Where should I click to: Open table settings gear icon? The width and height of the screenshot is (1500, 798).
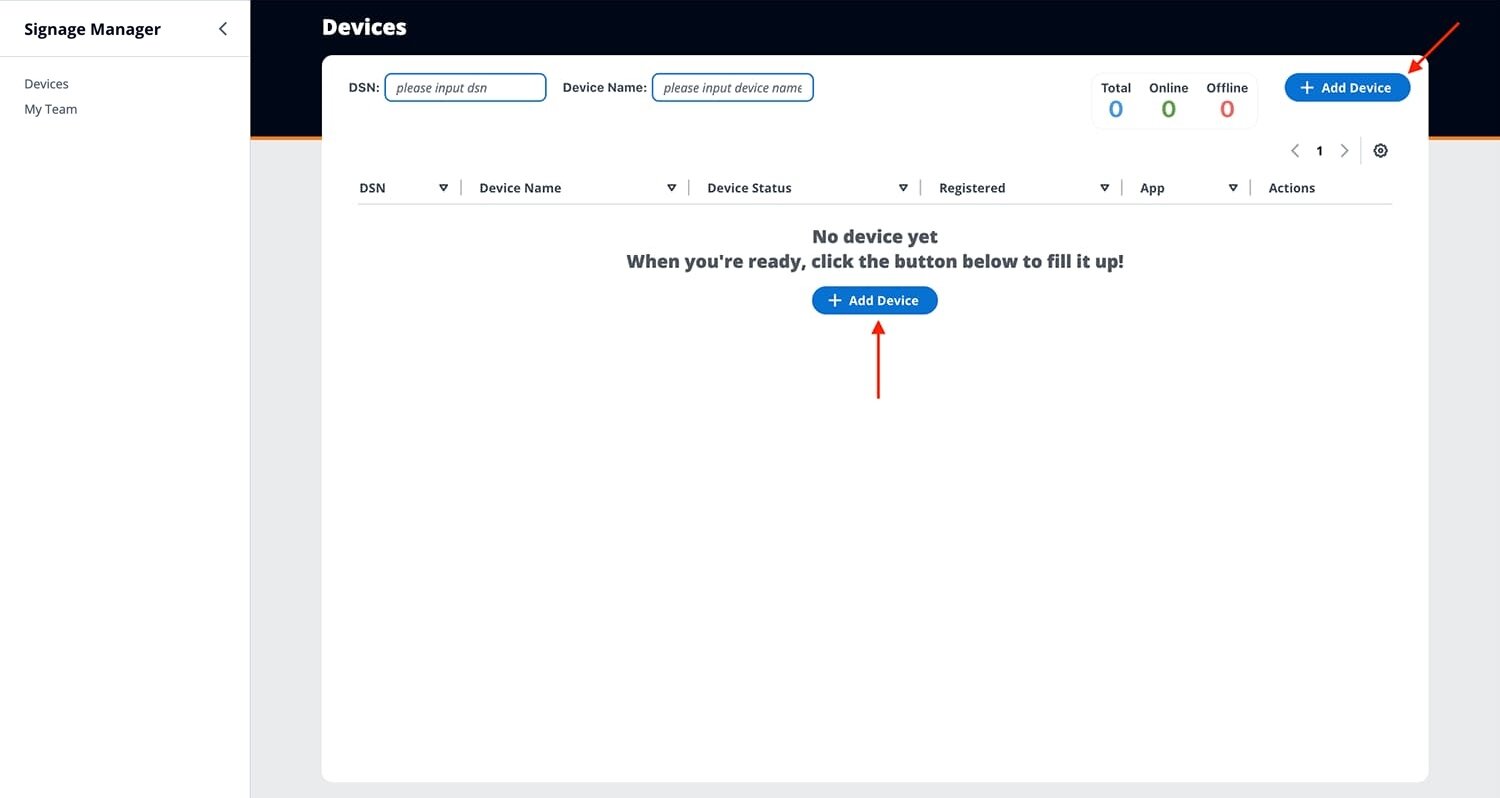1380,151
